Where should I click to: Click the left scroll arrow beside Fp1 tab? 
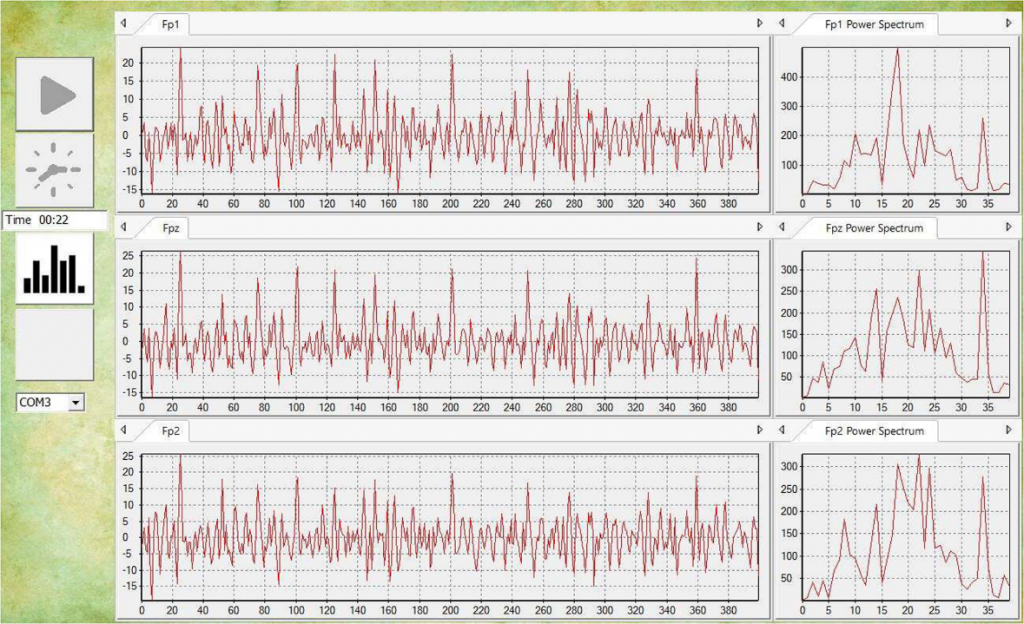[122, 23]
